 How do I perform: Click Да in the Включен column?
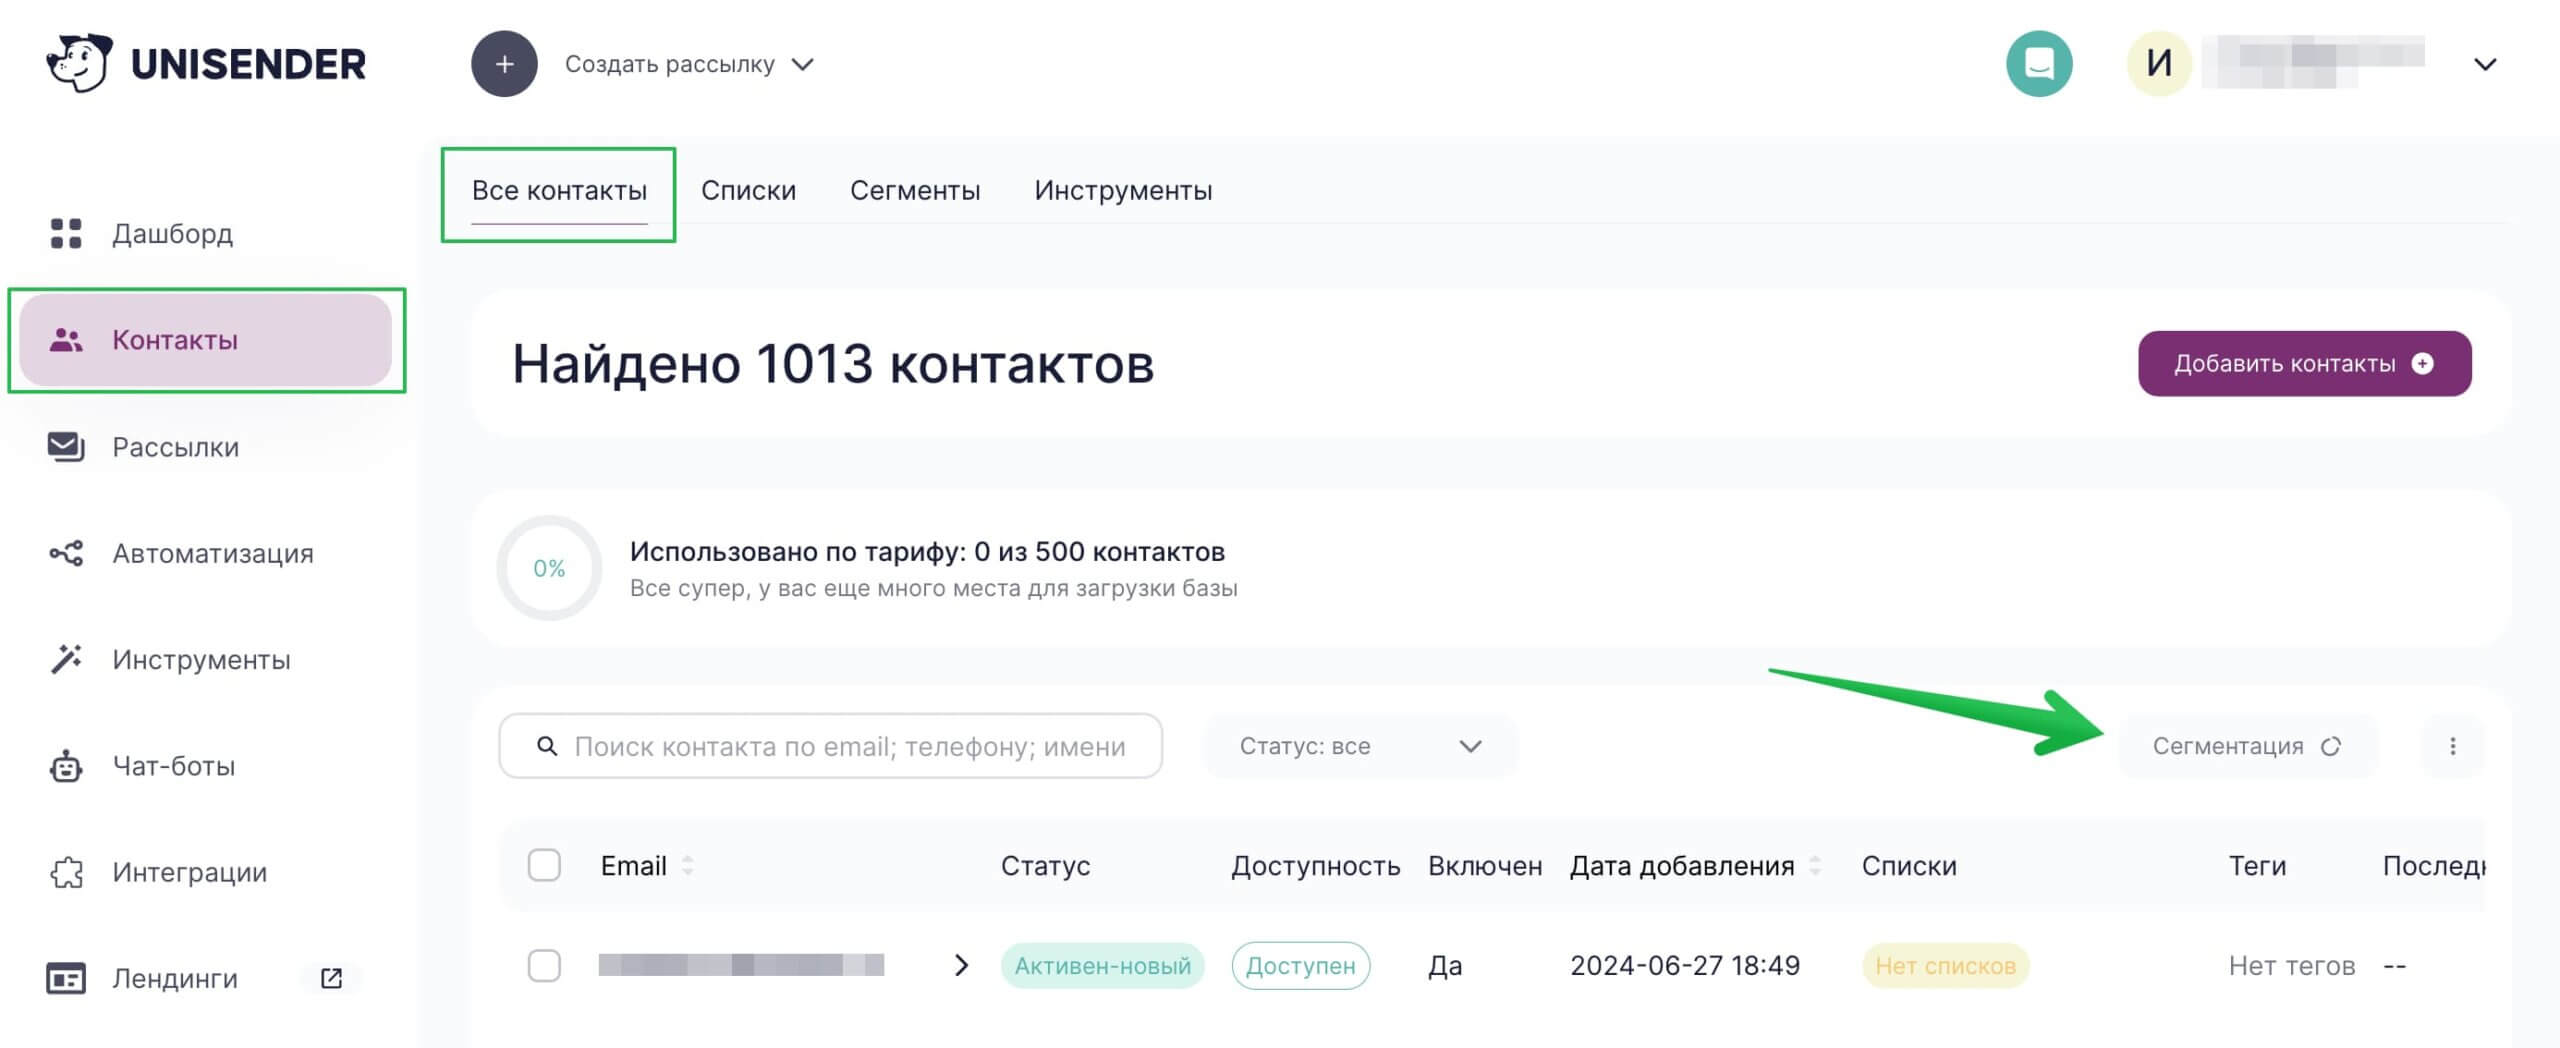(x=1445, y=966)
